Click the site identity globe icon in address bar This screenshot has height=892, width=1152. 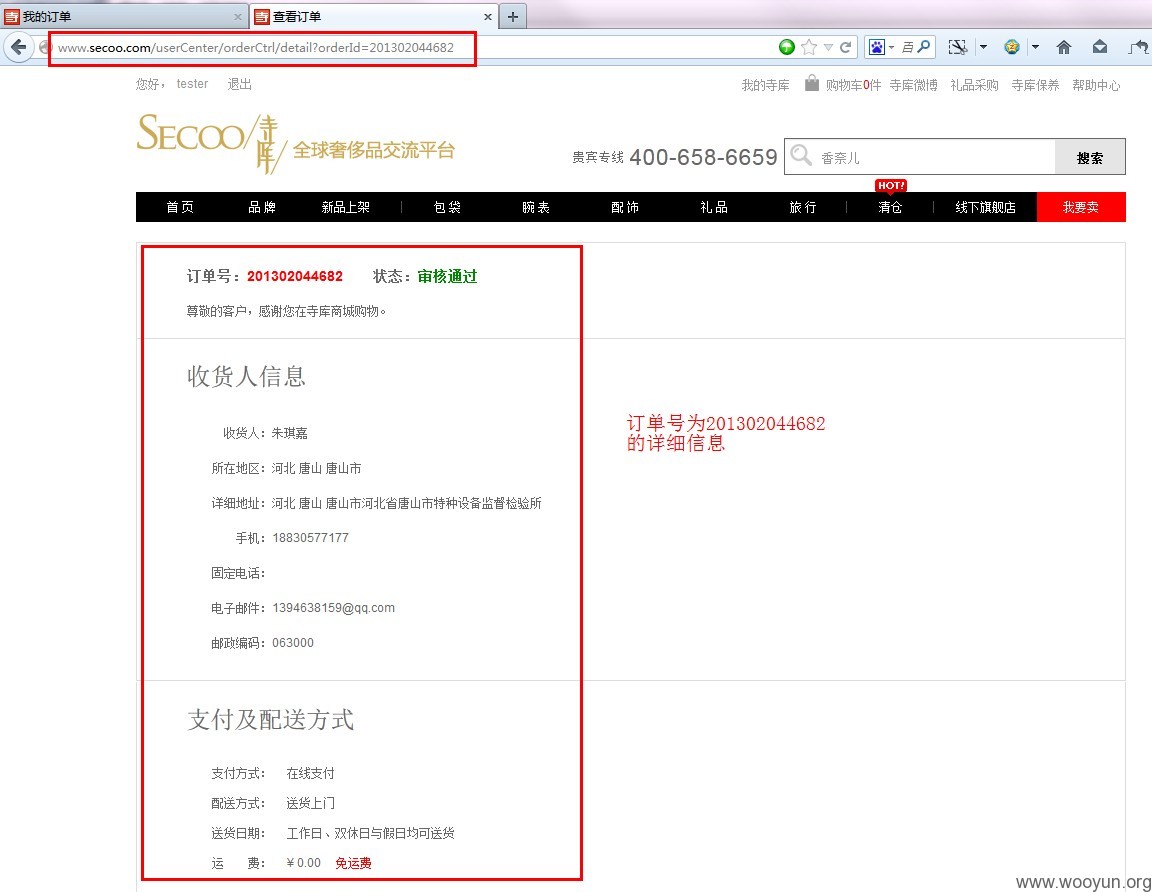point(45,48)
